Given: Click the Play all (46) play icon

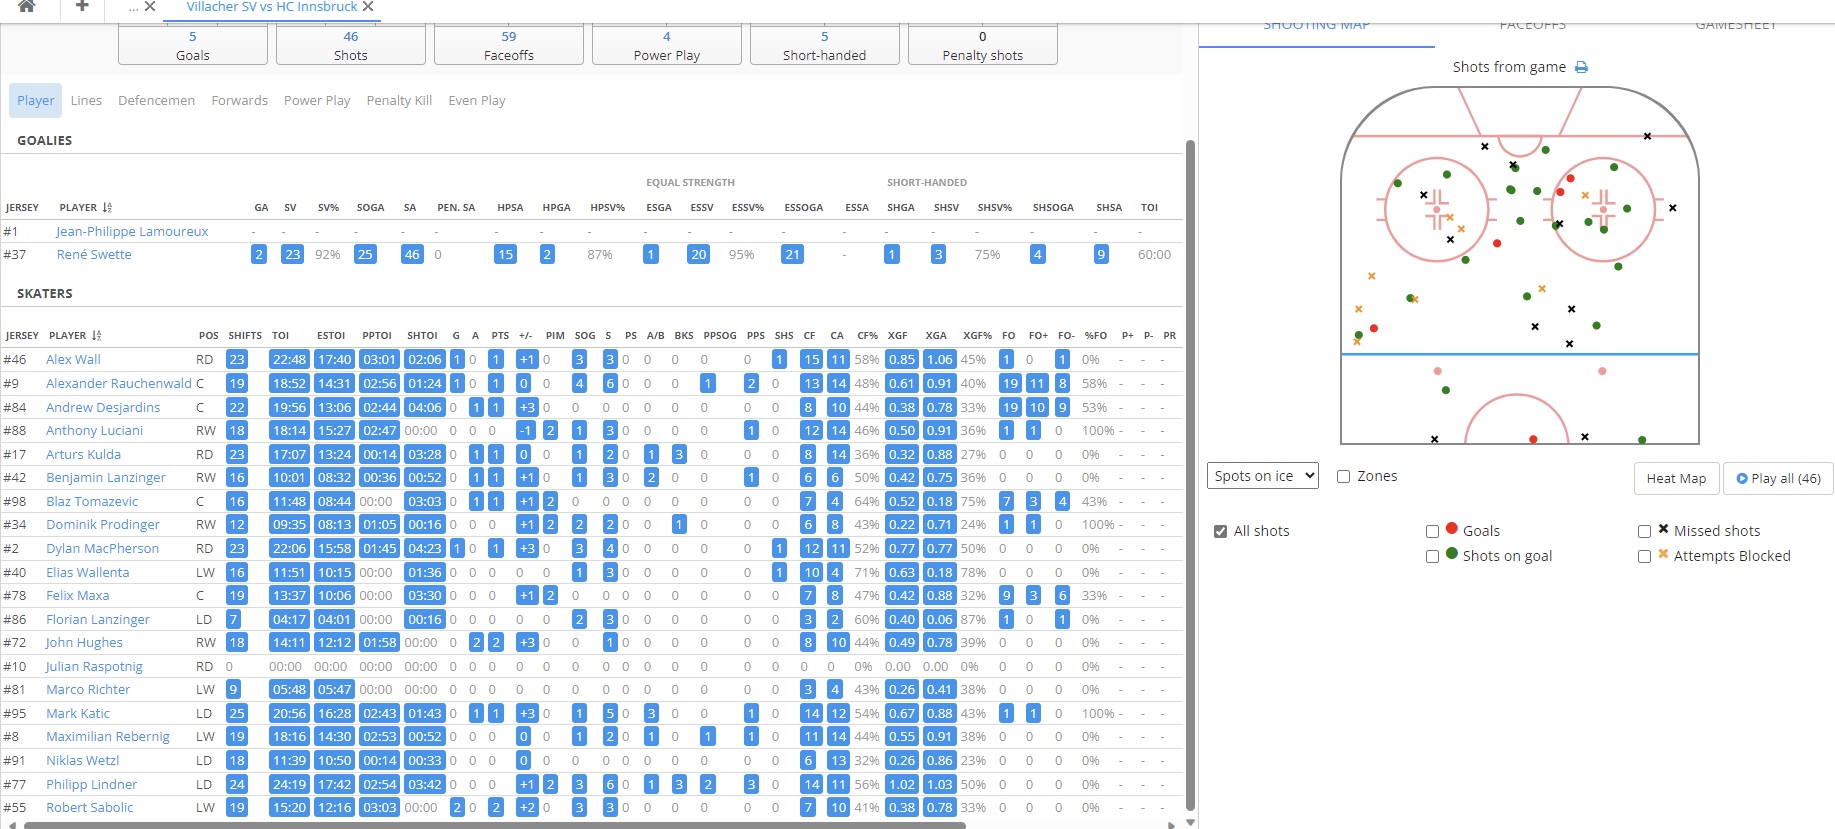Looking at the screenshot, I should coord(1742,479).
